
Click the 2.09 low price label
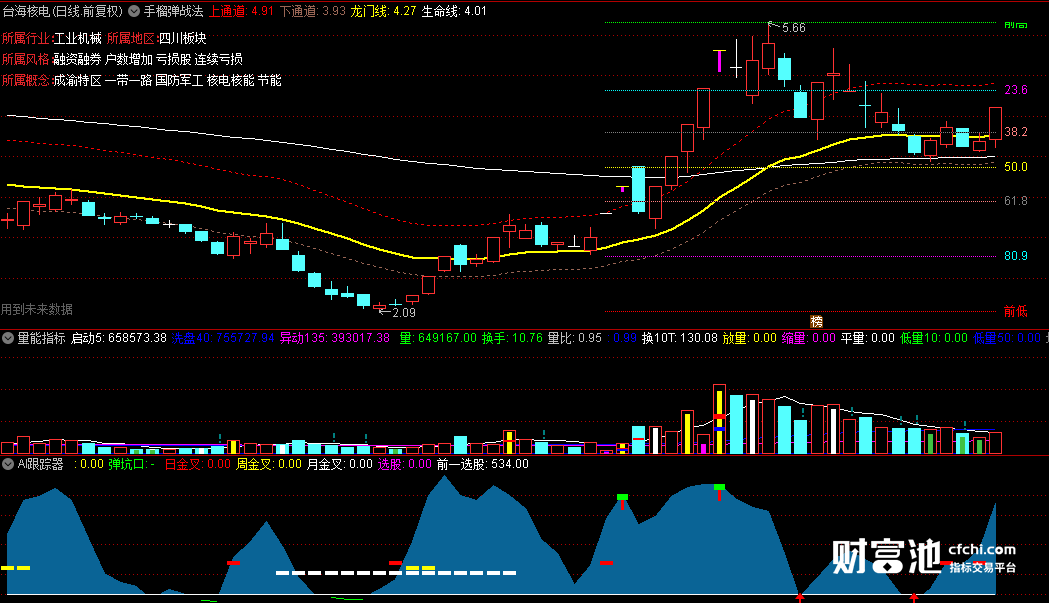[x=403, y=313]
